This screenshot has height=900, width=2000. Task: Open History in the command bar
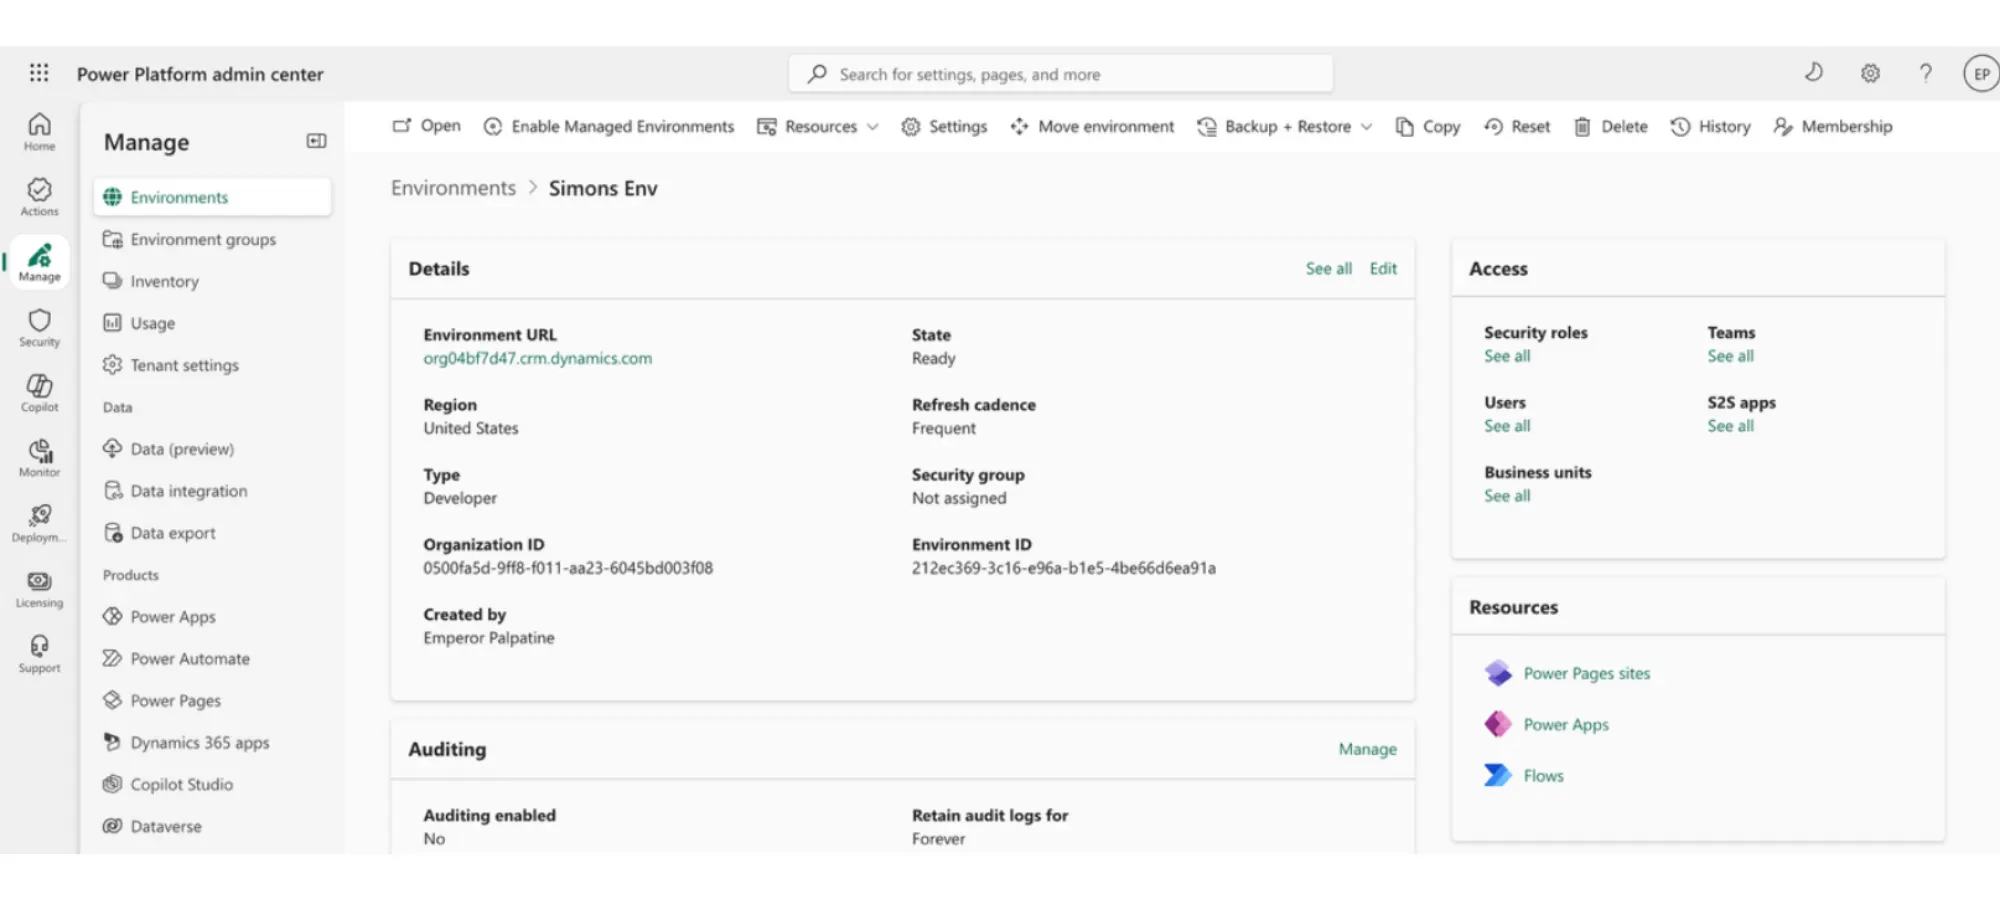(1711, 126)
